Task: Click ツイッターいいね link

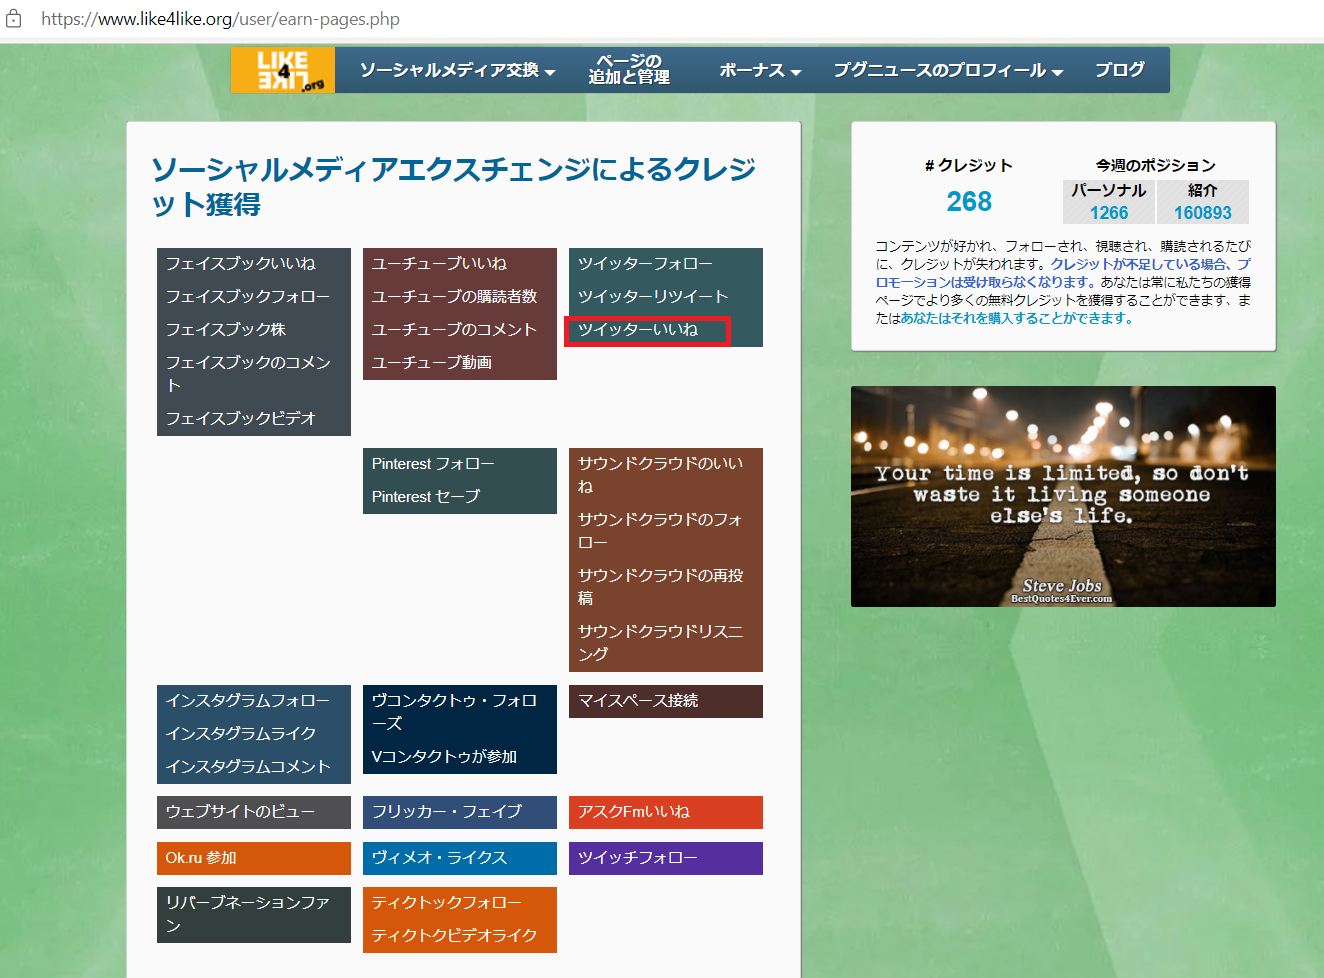Action: click(638, 329)
